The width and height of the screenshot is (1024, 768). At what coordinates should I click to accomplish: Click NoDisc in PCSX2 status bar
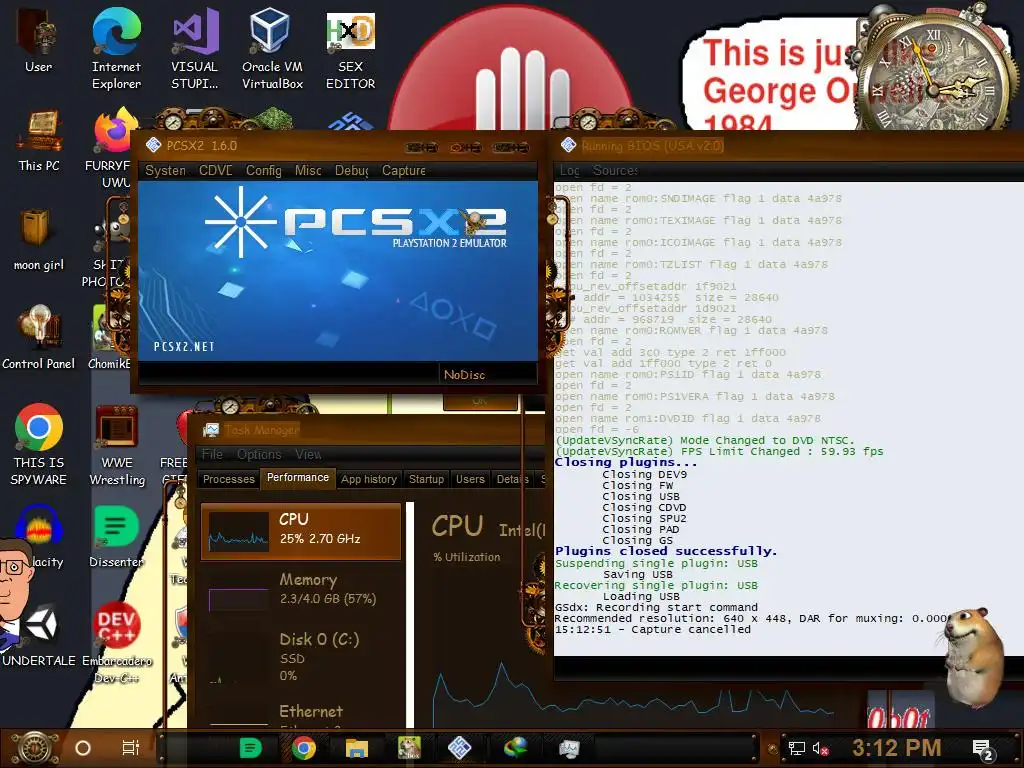coord(464,375)
